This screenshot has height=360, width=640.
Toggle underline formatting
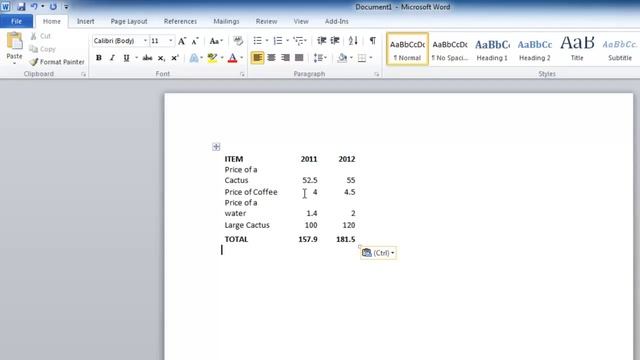pyautogui.click(x=126, y=58)
